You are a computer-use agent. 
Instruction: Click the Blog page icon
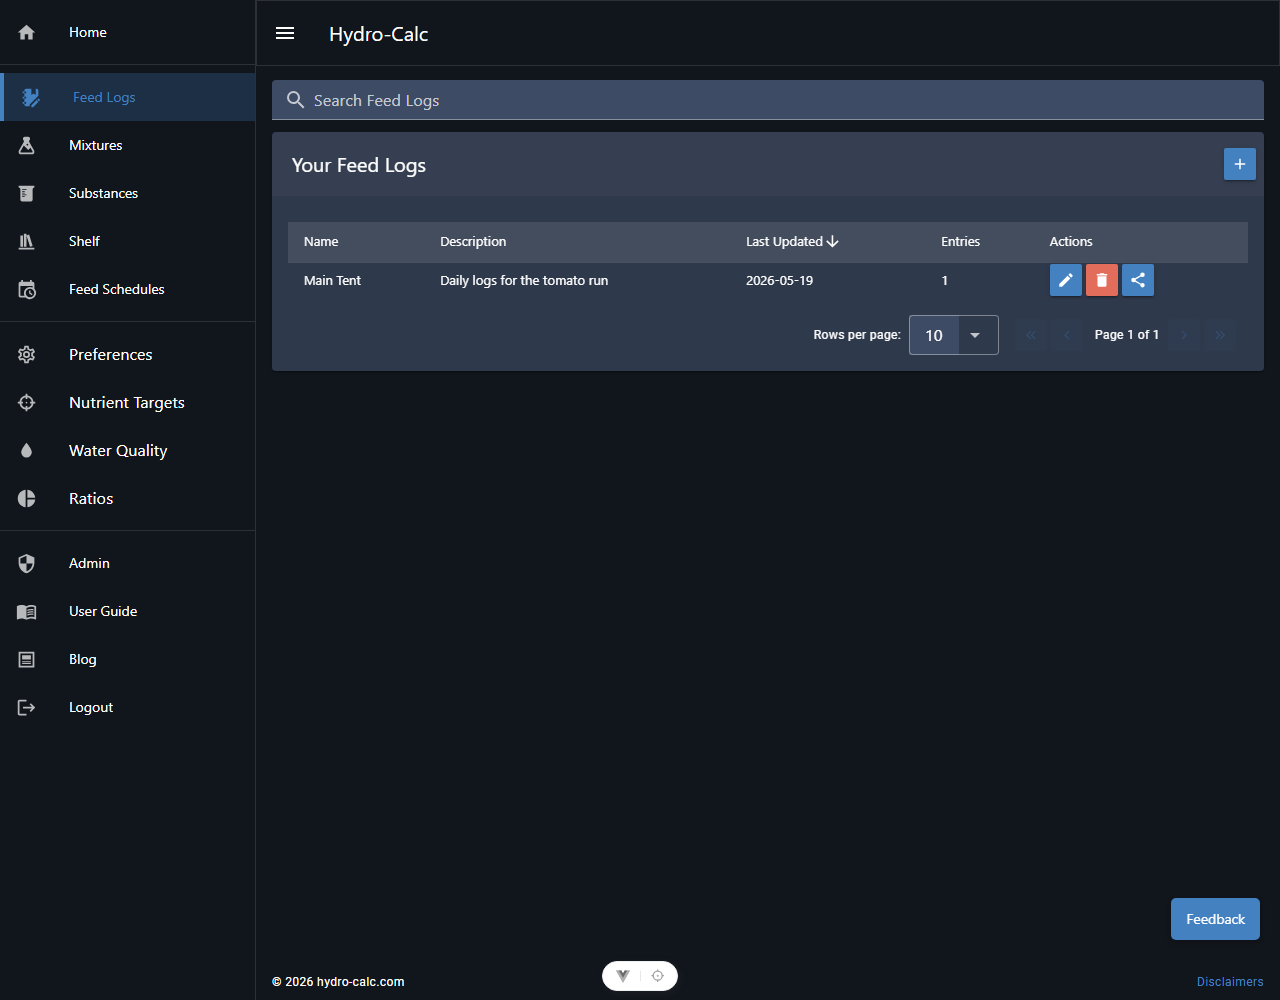click(x=27, y=660)
